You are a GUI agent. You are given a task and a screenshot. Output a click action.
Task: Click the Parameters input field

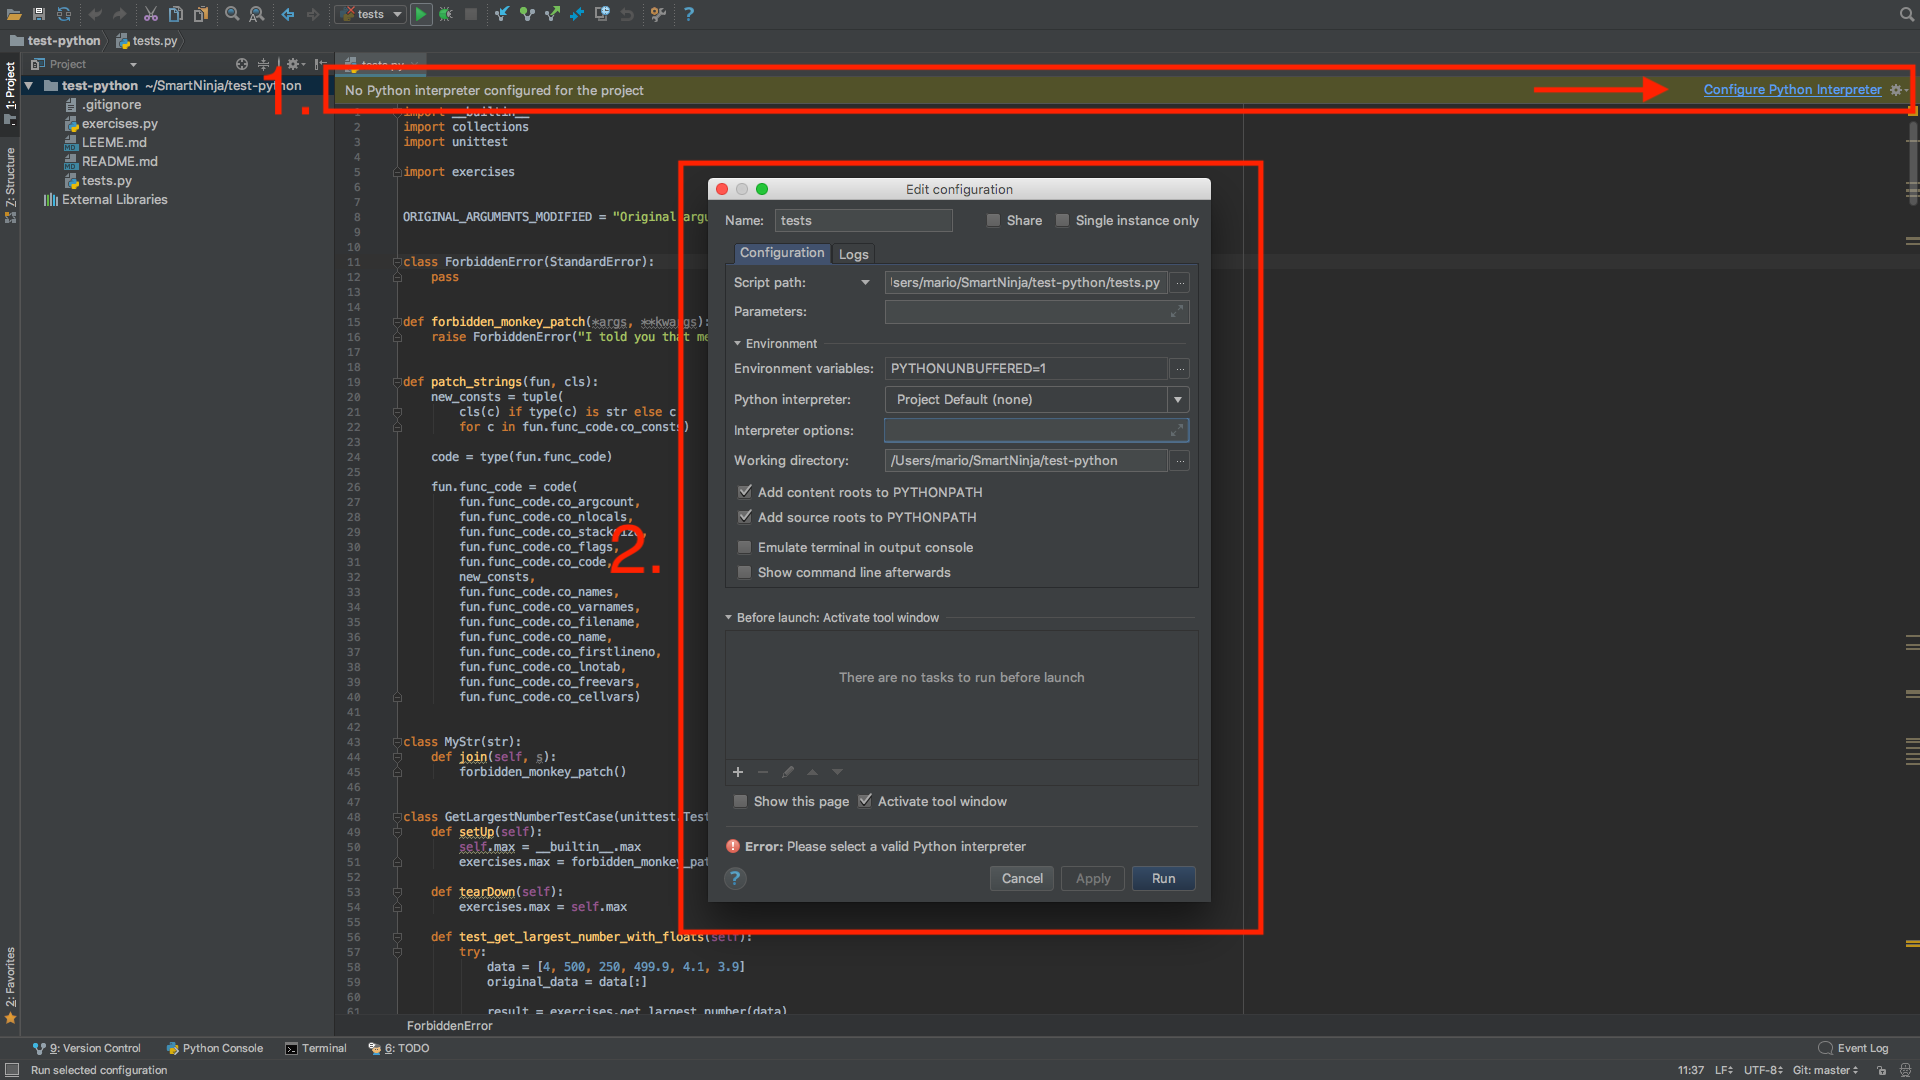[x=1026, y=312]
